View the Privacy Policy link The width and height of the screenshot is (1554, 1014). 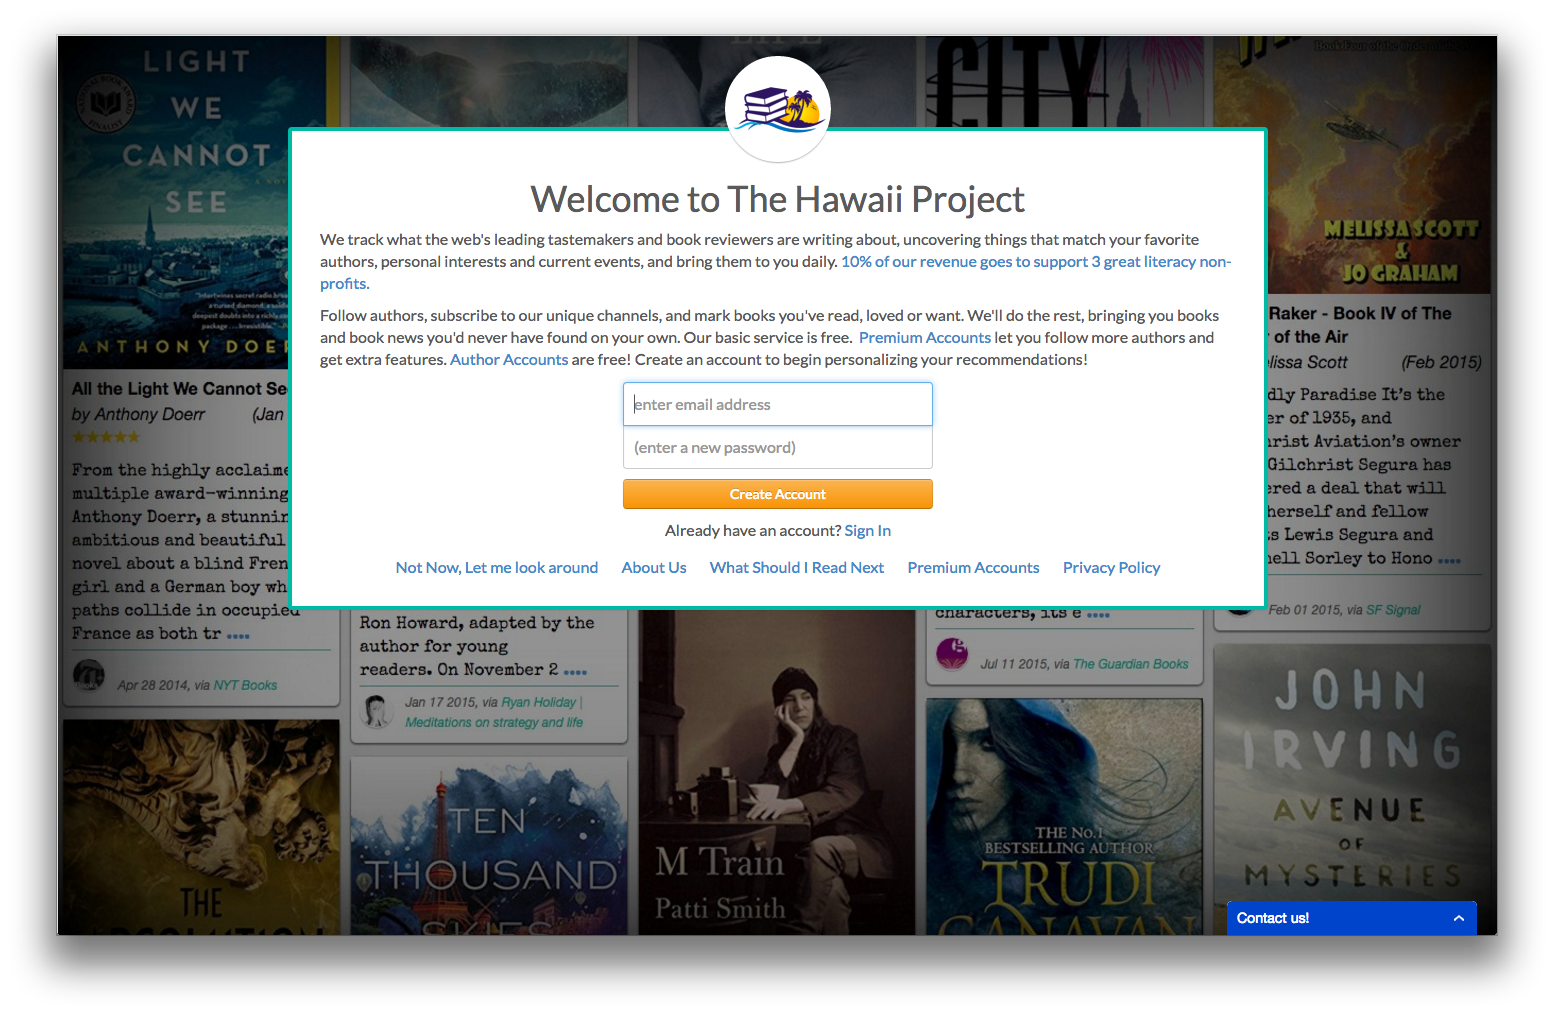pyautogui.click(x=1111, y=568)
